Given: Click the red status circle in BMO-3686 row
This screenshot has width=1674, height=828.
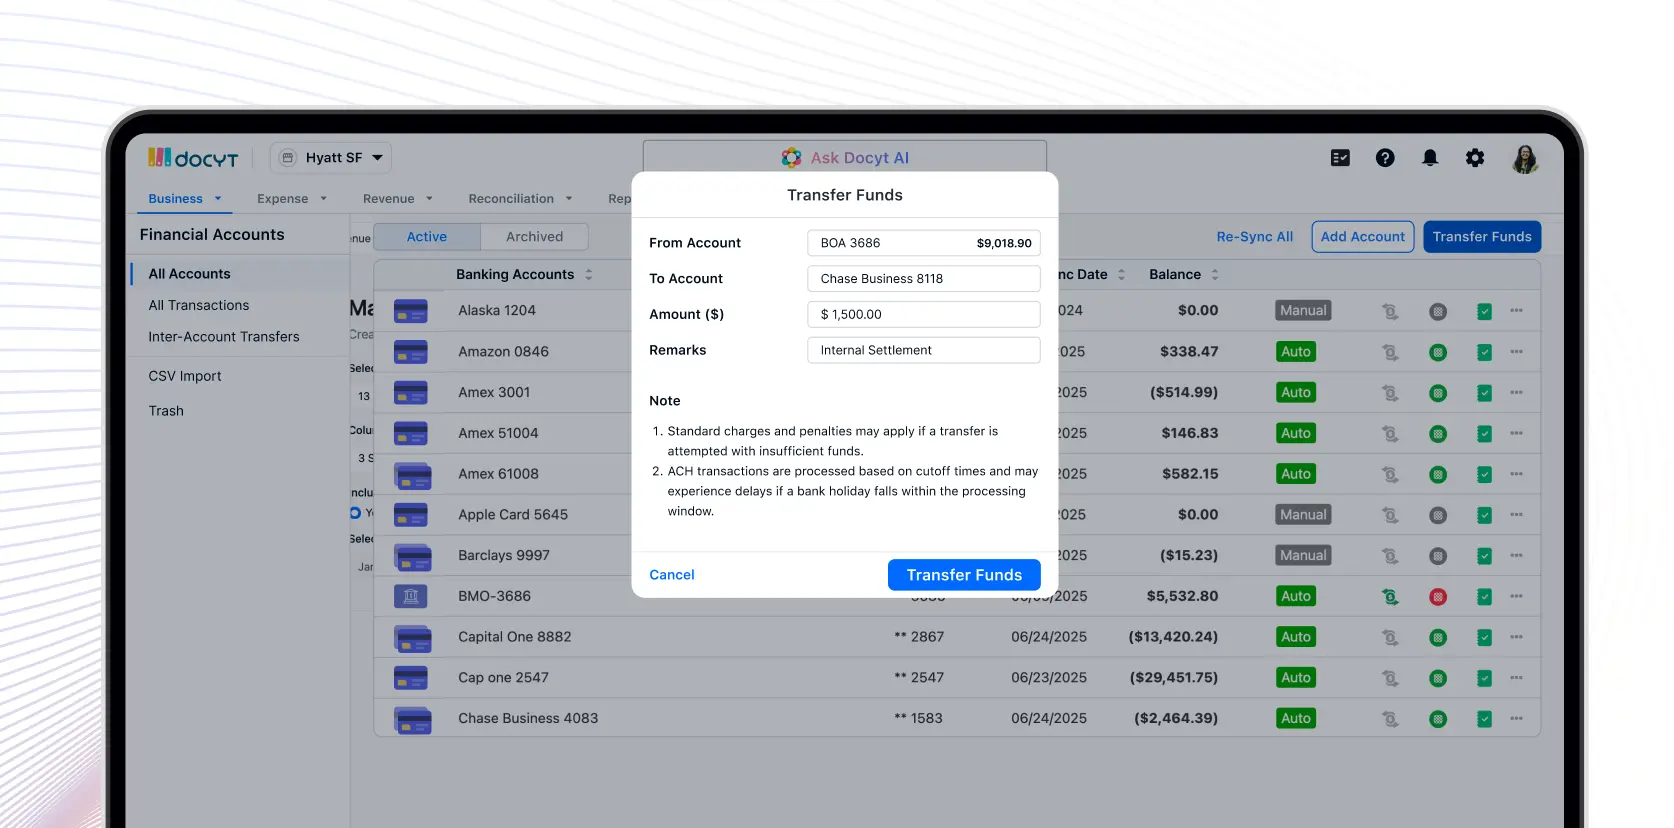Looking at the screenshot, I should pyautogui.click(x=1438, y=597).
